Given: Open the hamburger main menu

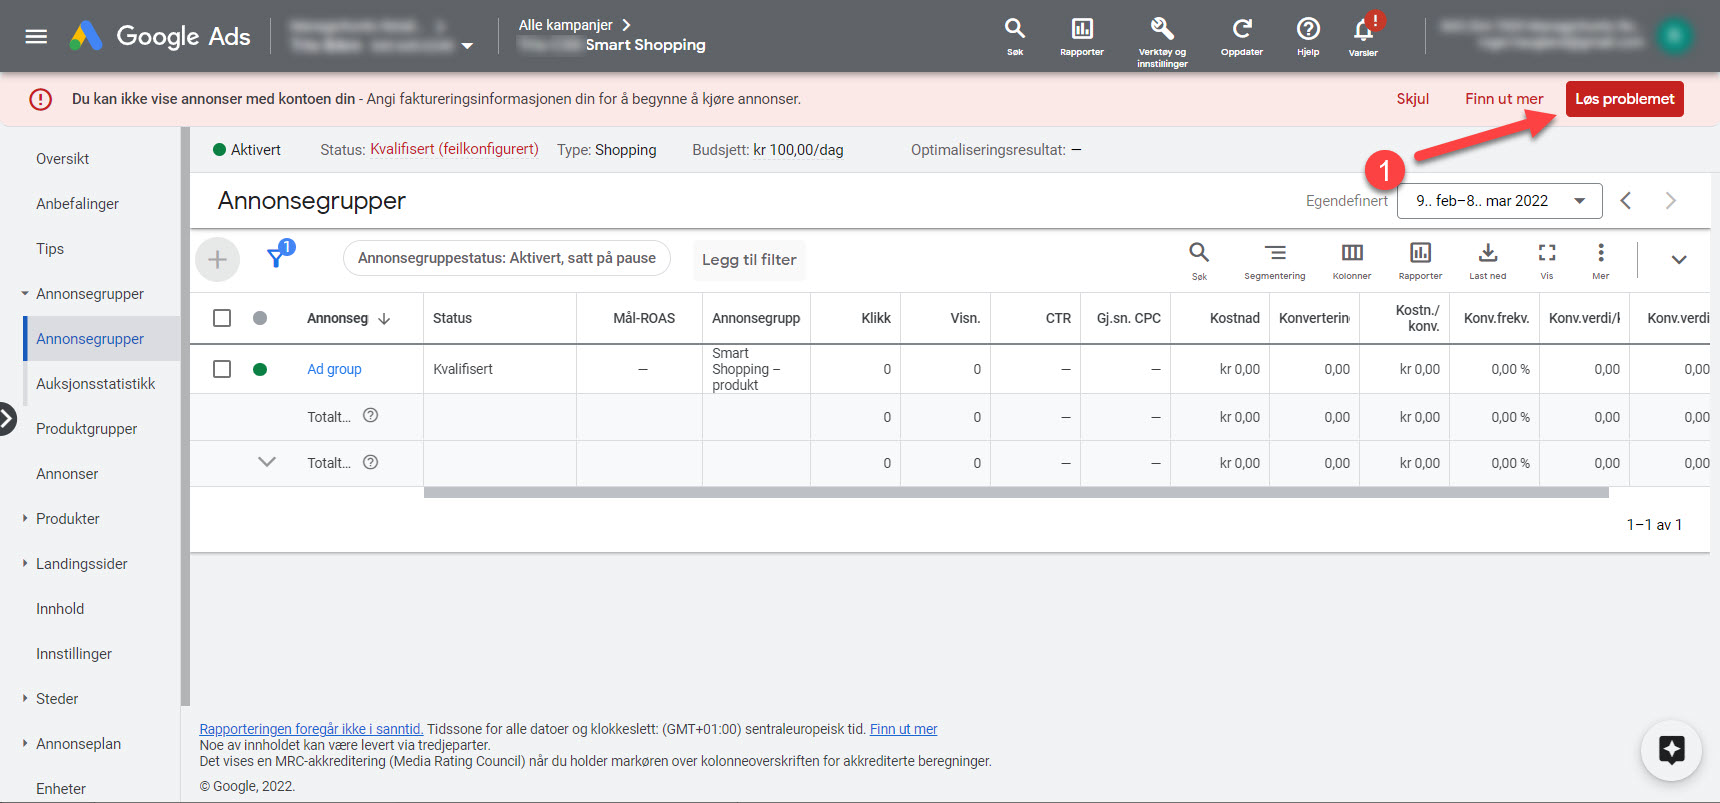Looking at the screenshot, I should coord(36,37).
